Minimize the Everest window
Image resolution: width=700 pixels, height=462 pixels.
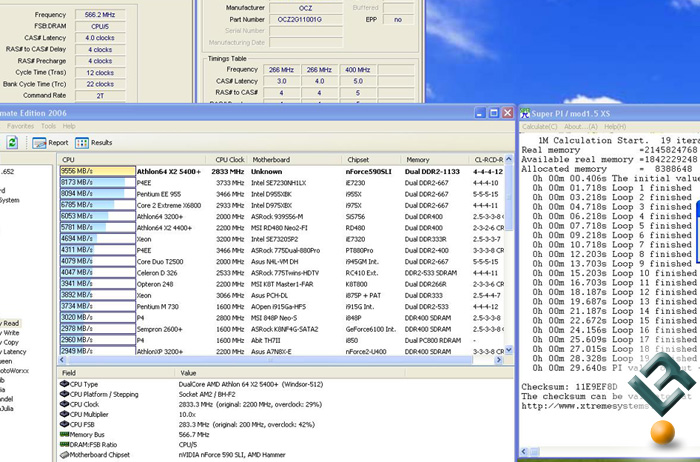click(480, 113)
